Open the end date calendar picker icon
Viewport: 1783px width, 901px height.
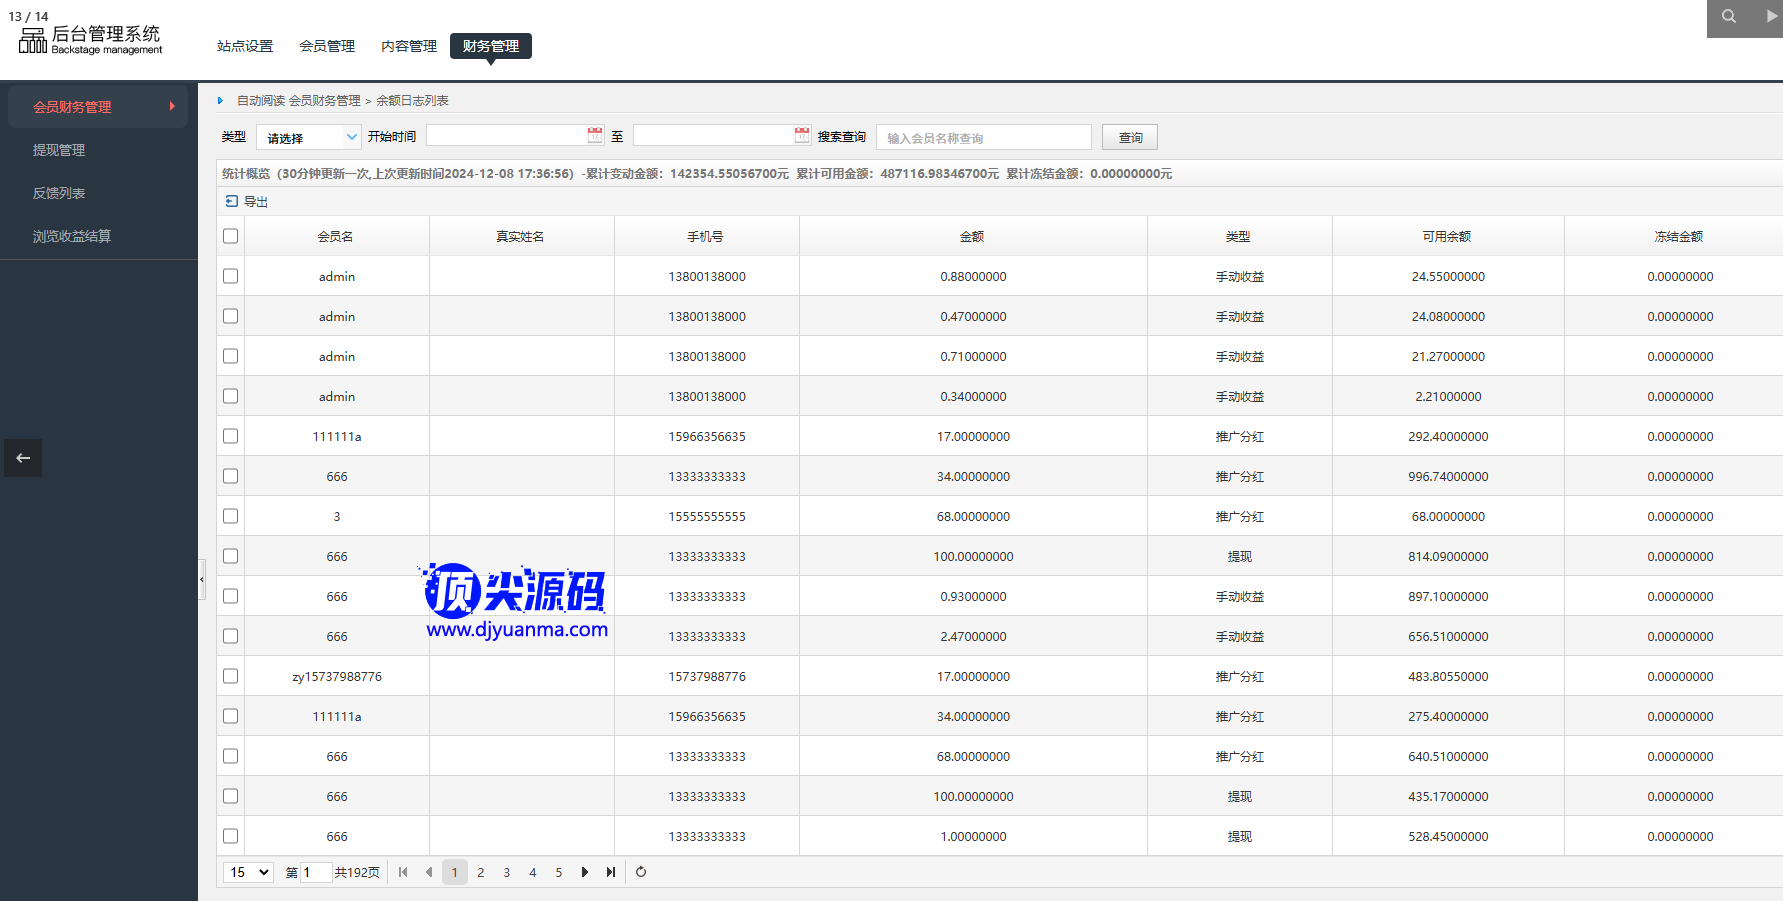pos(802,135)
